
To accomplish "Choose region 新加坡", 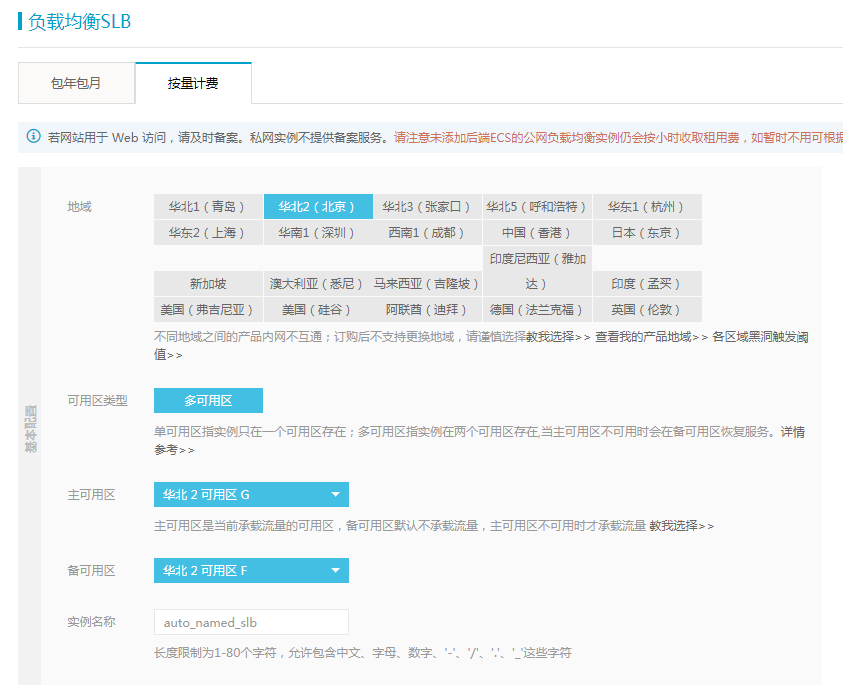I will coord(208,283).
